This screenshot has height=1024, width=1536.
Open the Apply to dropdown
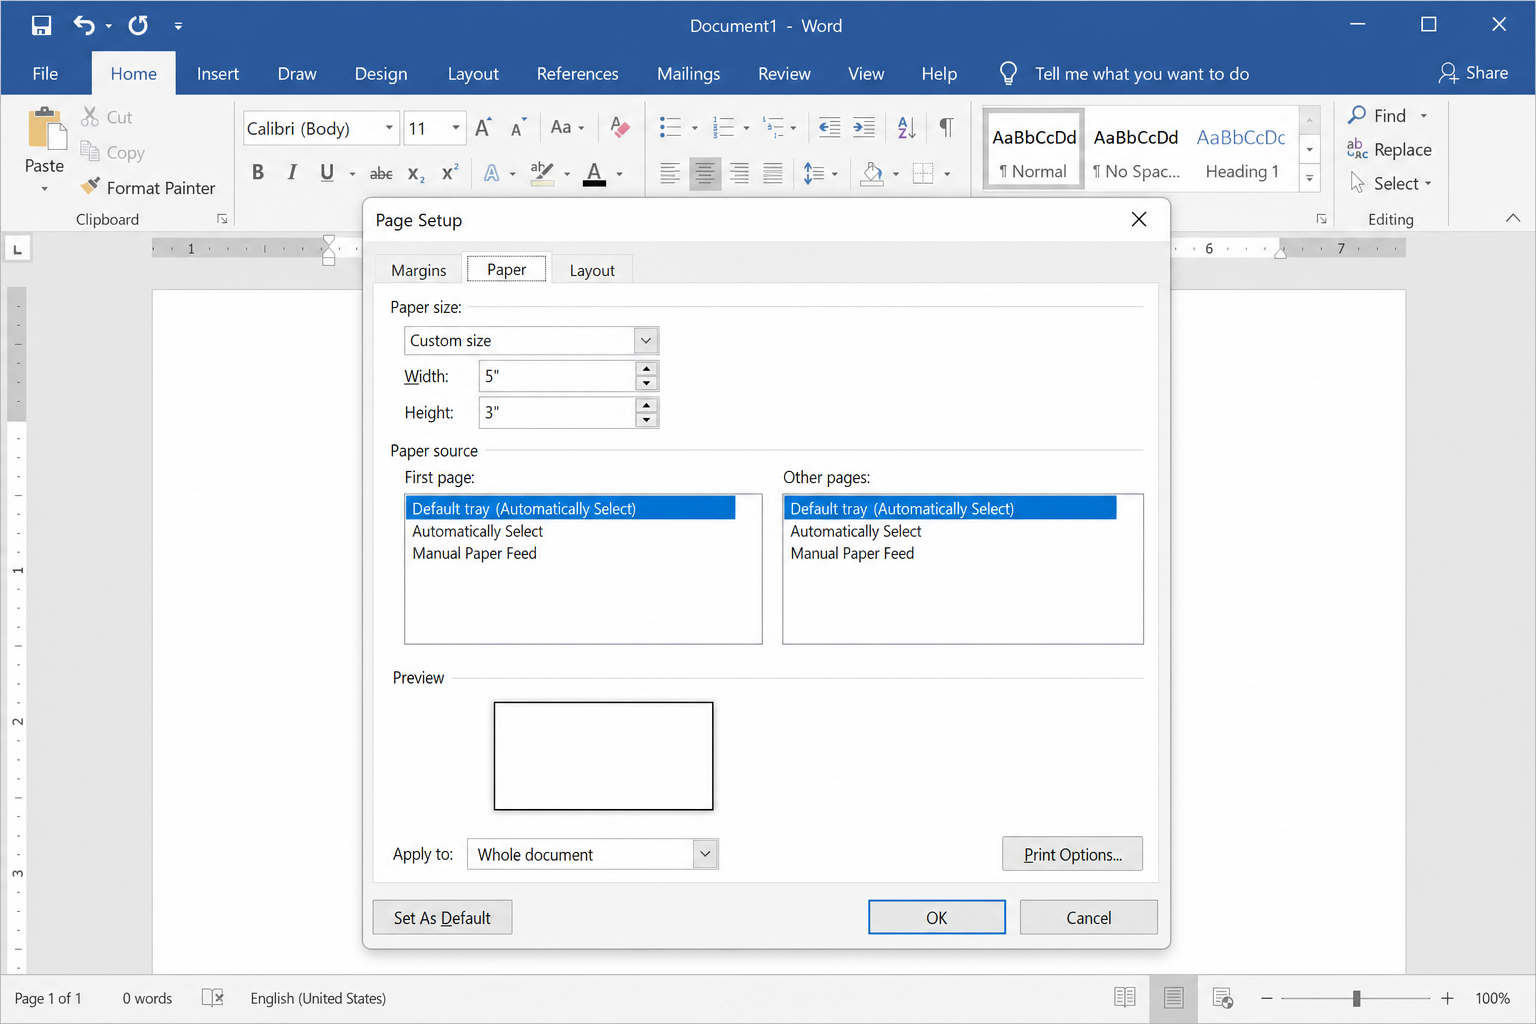coord(705,854)
